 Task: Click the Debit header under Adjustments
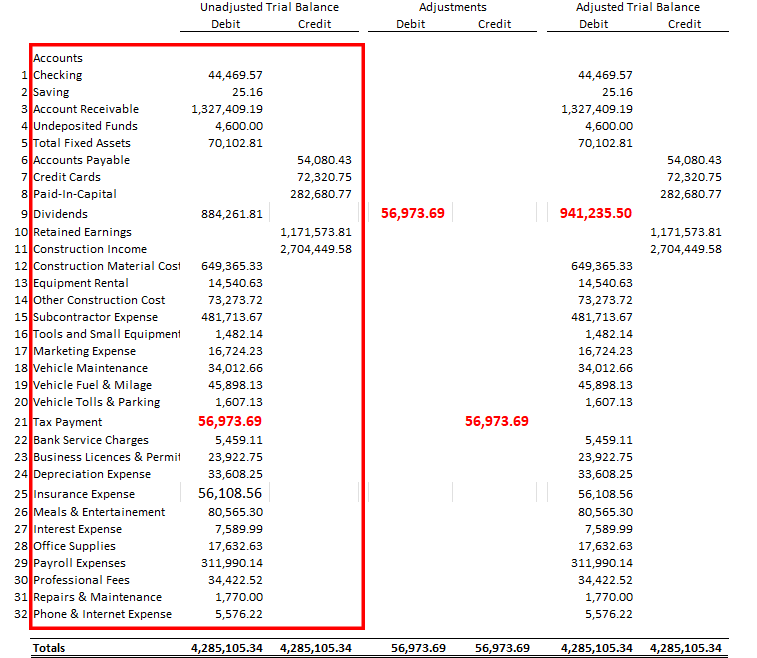point(410,24)
